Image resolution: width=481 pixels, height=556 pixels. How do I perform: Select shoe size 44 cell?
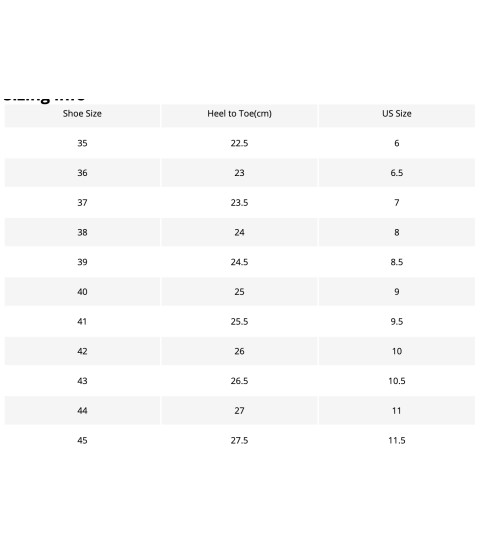pos(82,411)
